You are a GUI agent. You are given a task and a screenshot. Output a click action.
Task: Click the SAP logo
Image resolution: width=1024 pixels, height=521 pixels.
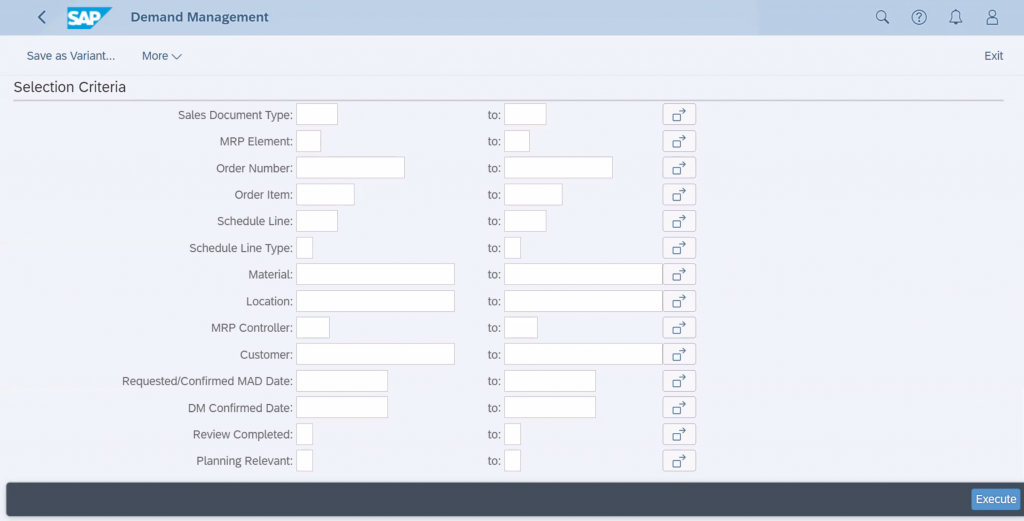89,18
